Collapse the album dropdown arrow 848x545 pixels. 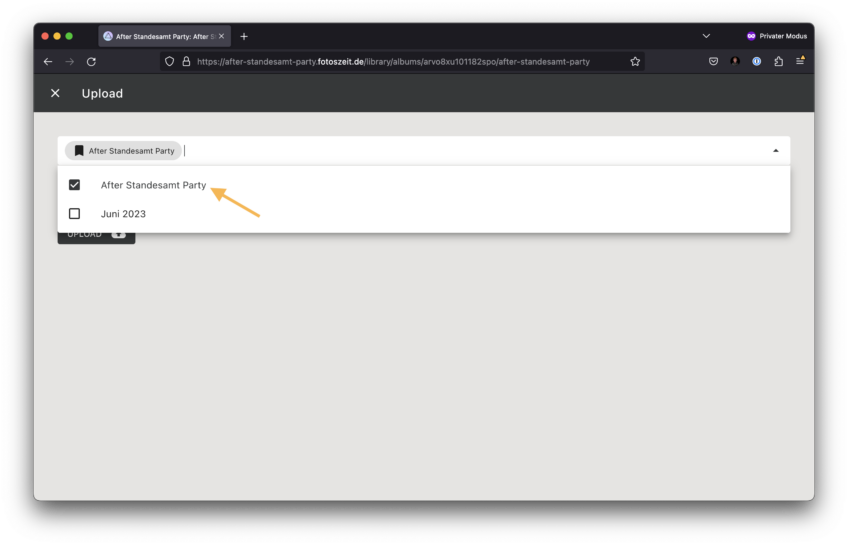[x=776, y=151]
